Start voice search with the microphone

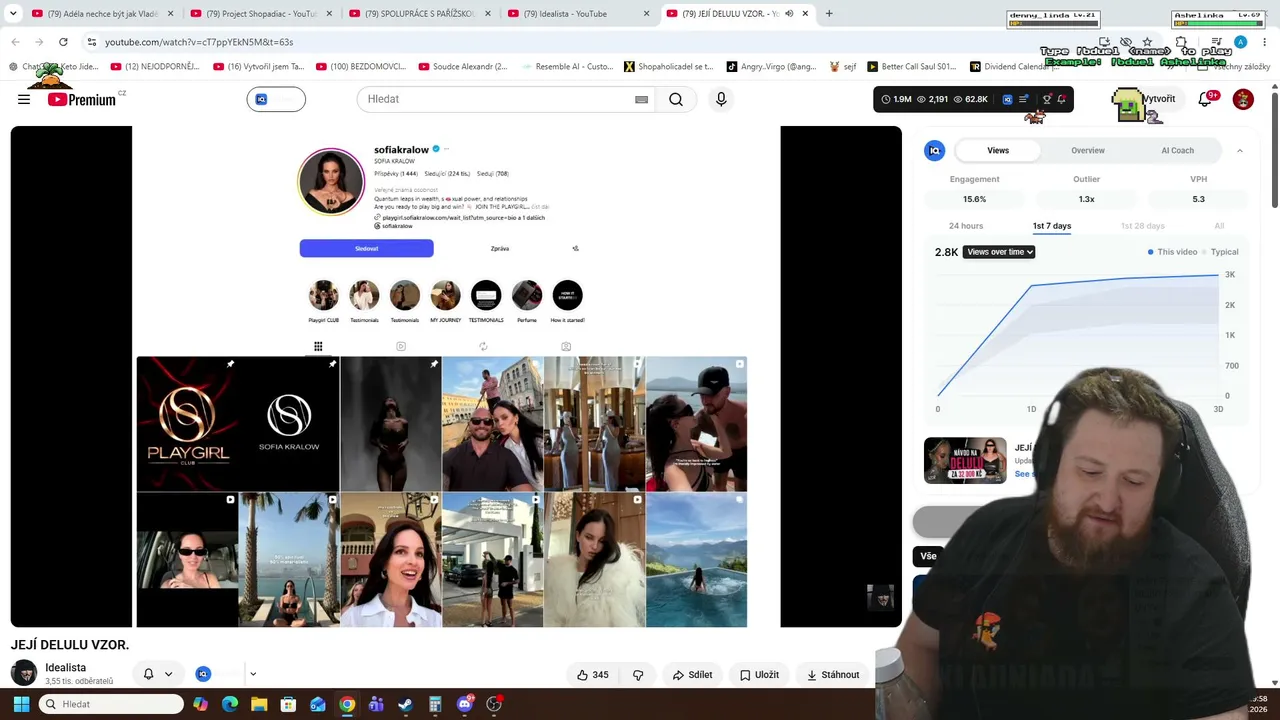point(721,99)
